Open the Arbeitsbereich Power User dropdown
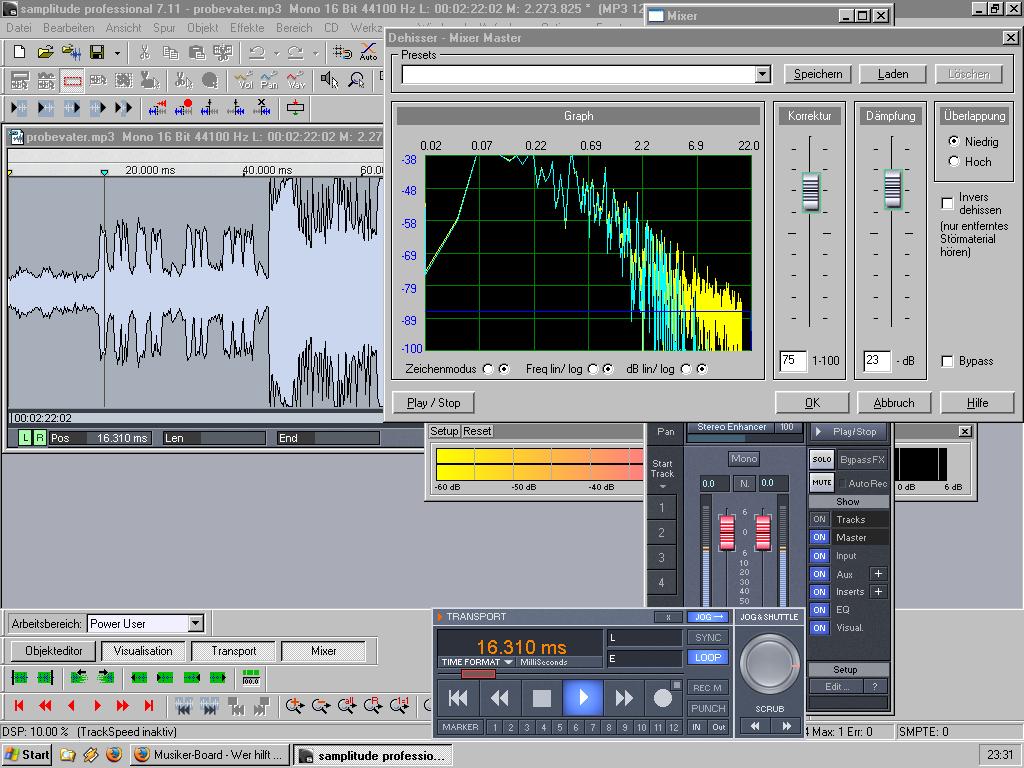 tap(196, 624)
